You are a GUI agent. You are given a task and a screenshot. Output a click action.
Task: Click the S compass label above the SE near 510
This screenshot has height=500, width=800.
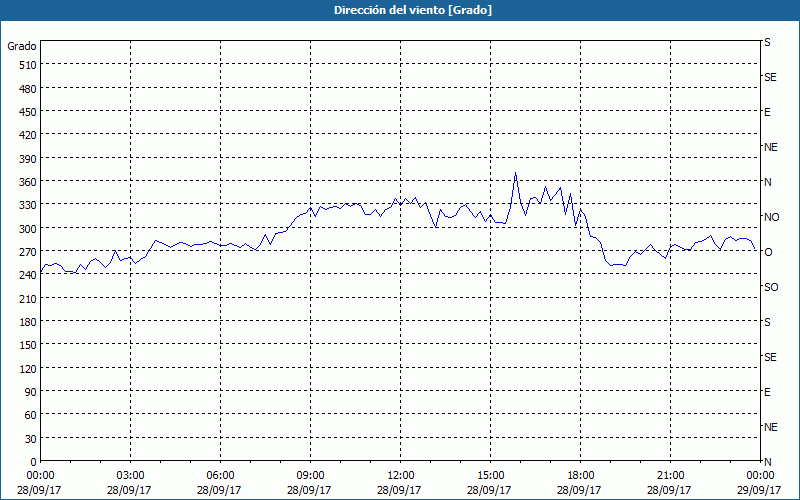pyautogui.click(x=767, y=42)
